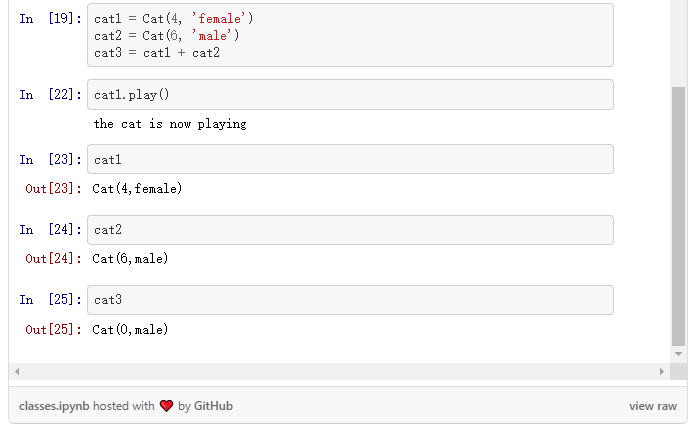Click the horizontal scrollbar left arrow
694x427 pixels.
(17, 372)
